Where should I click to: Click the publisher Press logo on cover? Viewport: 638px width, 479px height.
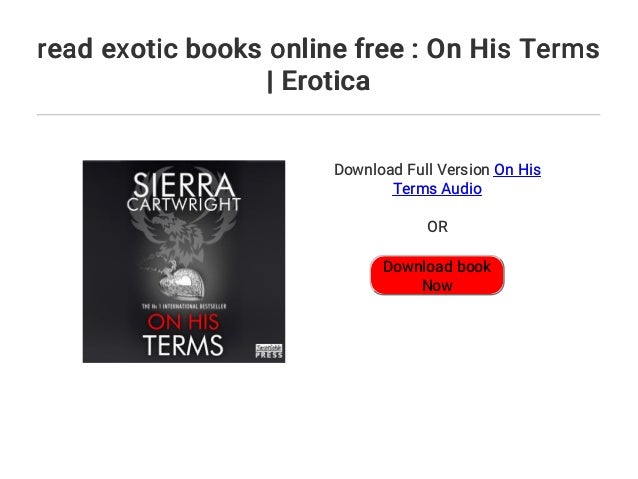[269, 351]
